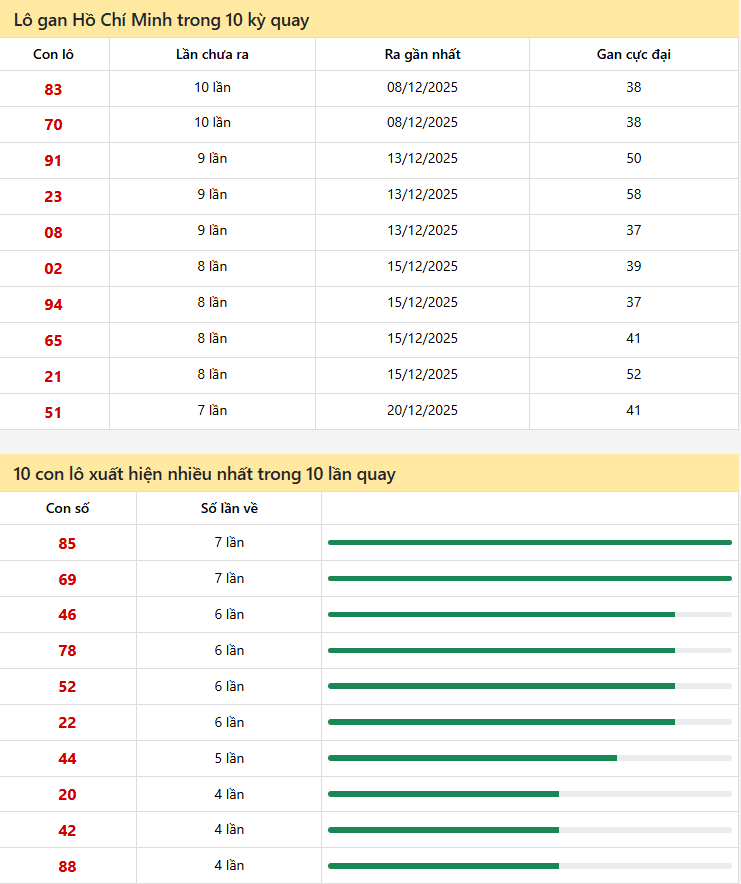Click the 'Ra gần nhất' column header

[422, 54]
